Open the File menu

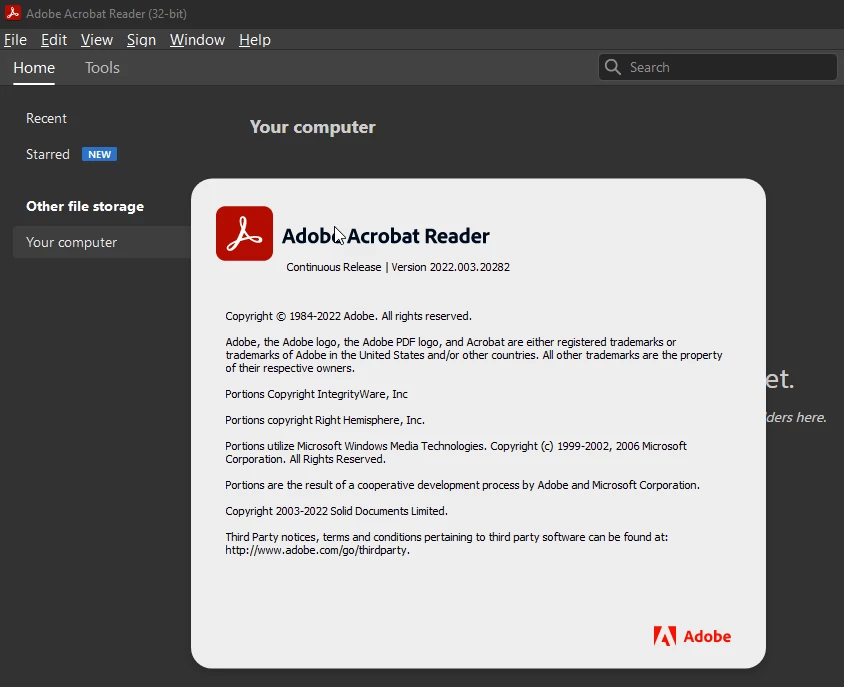[15, 40]
